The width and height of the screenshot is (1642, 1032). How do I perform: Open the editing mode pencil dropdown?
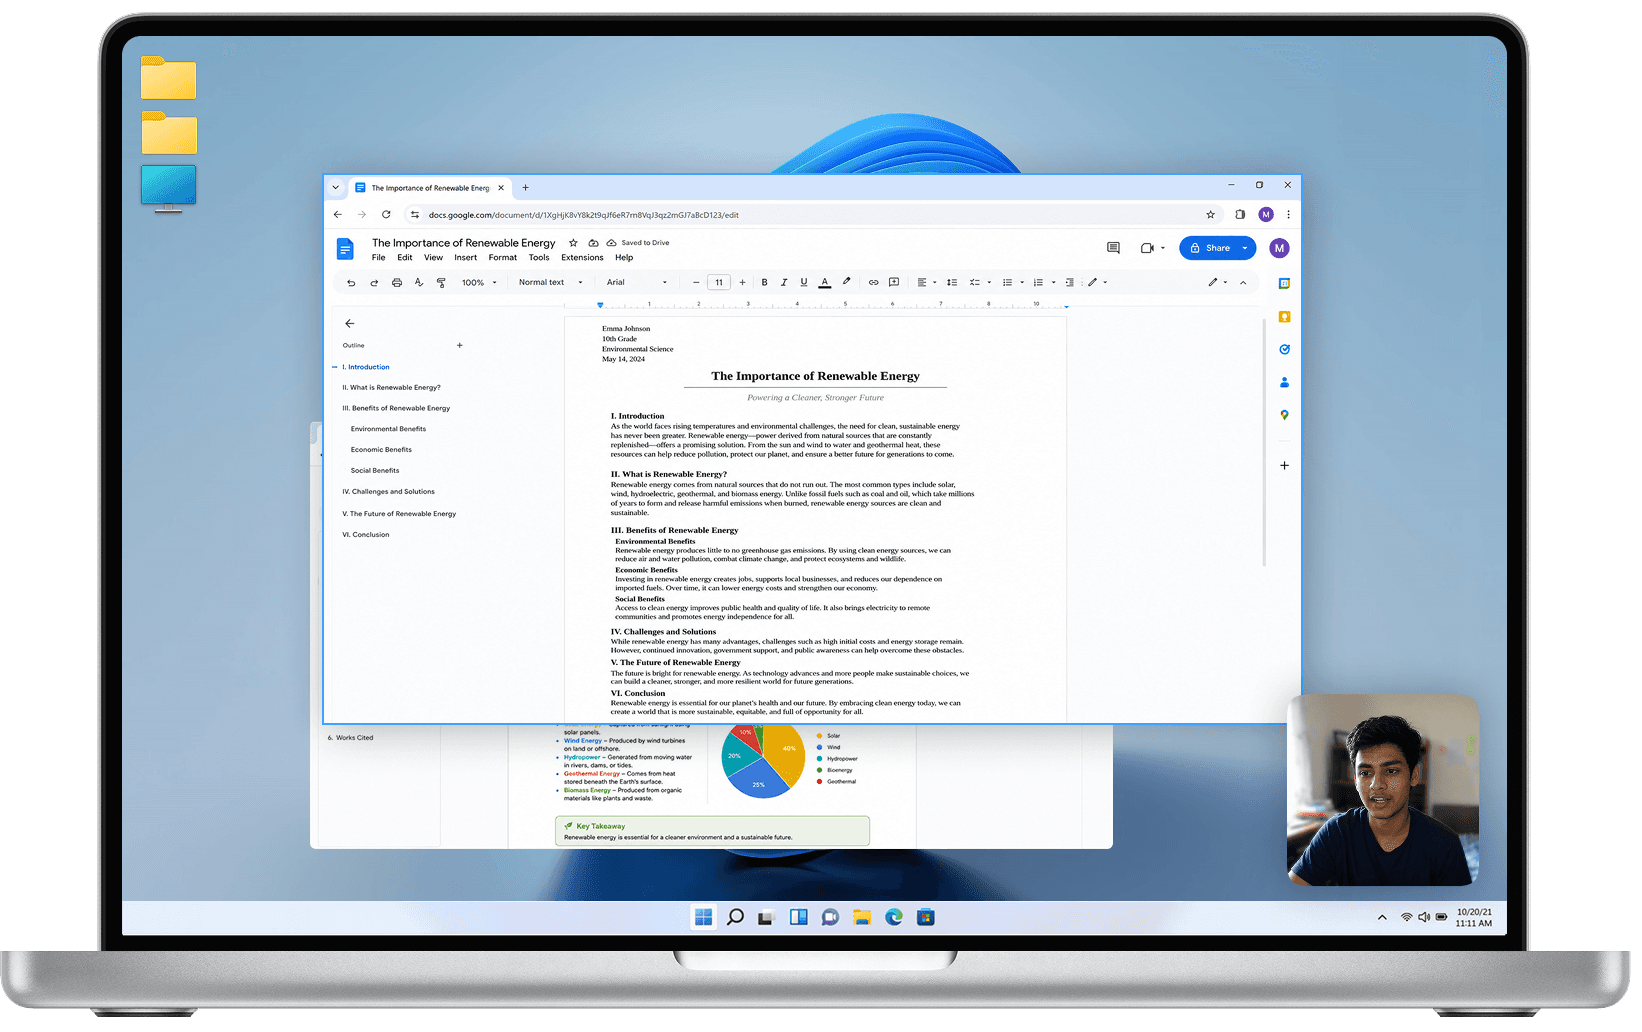pyautogui.click(x=1217, y=283)
